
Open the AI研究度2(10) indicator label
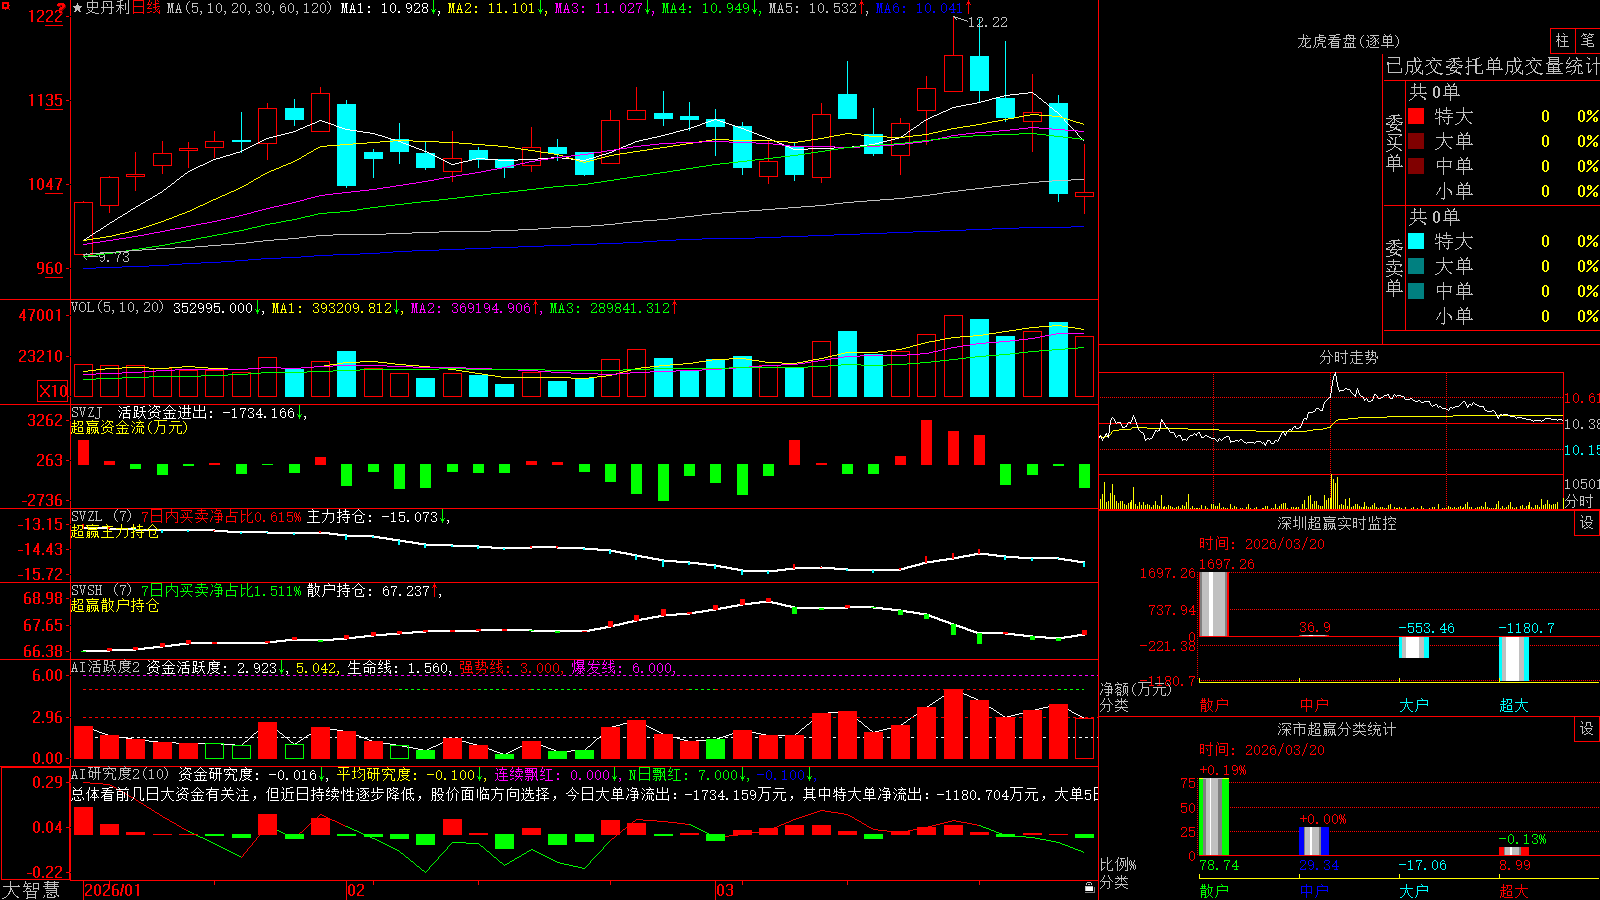[x=120, y=774]
